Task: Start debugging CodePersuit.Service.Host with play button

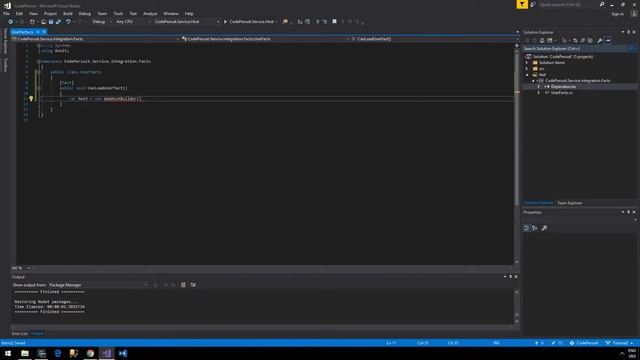Action: click(249, 22)
